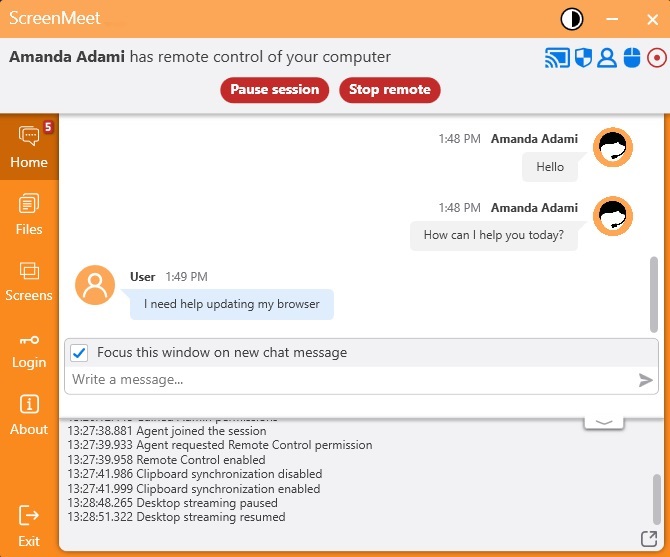Minimize the ScreenMeet window

click(612, 19)
